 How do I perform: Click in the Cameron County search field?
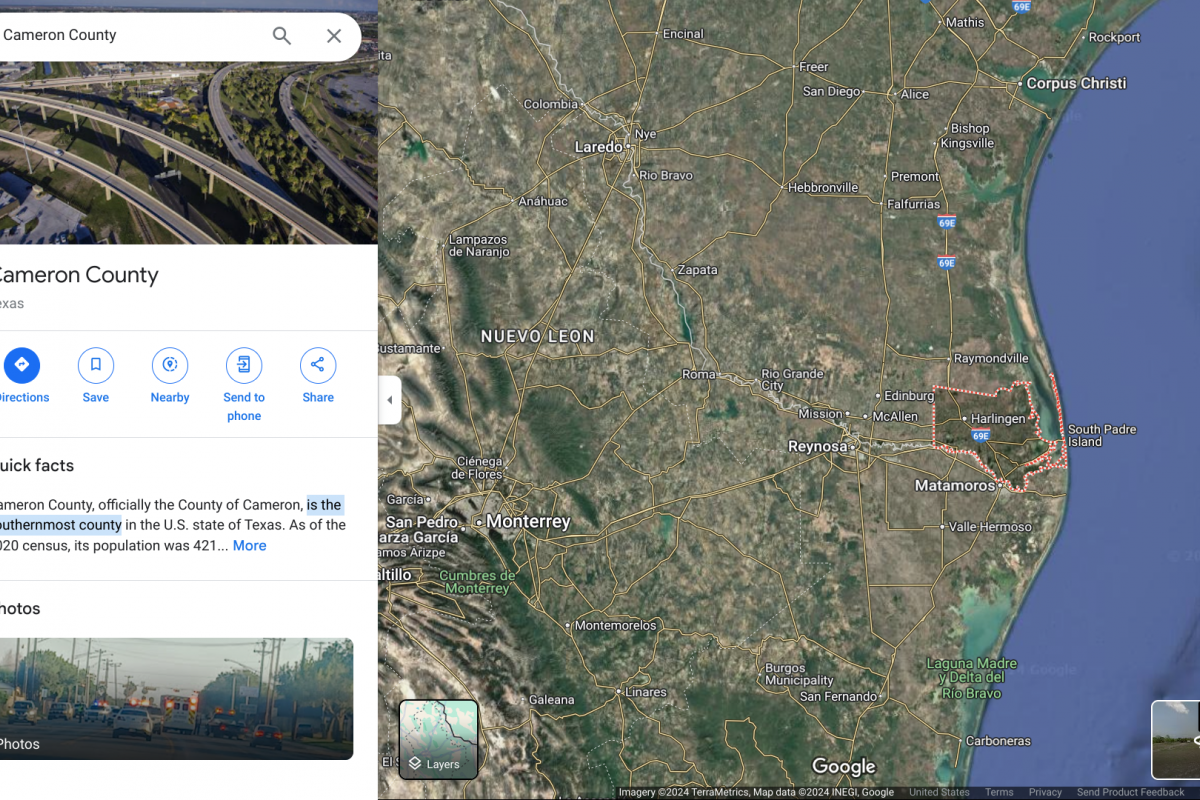[130, 36]
